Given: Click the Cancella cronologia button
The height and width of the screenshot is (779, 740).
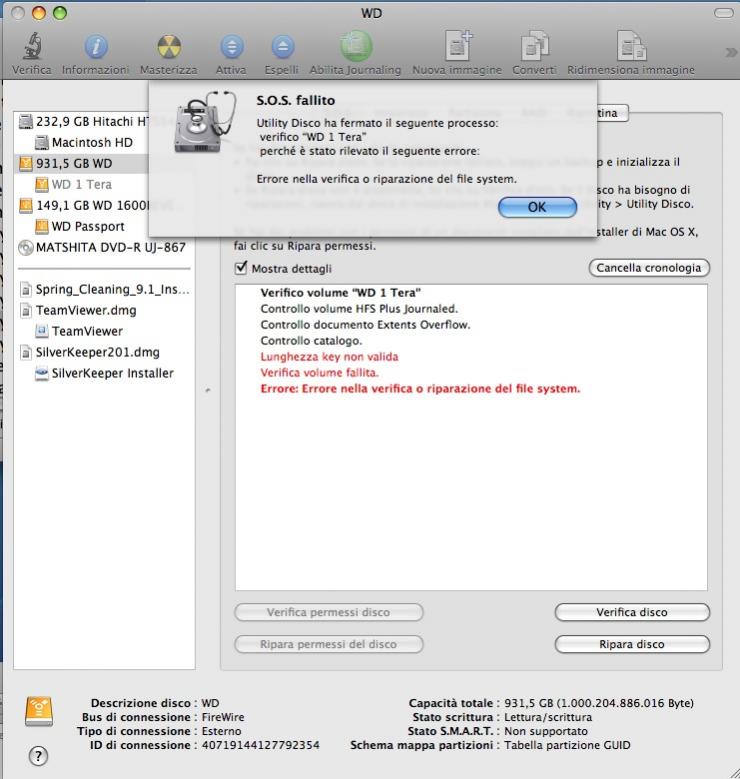Looking at the screenshot, I should click(649, 268).
